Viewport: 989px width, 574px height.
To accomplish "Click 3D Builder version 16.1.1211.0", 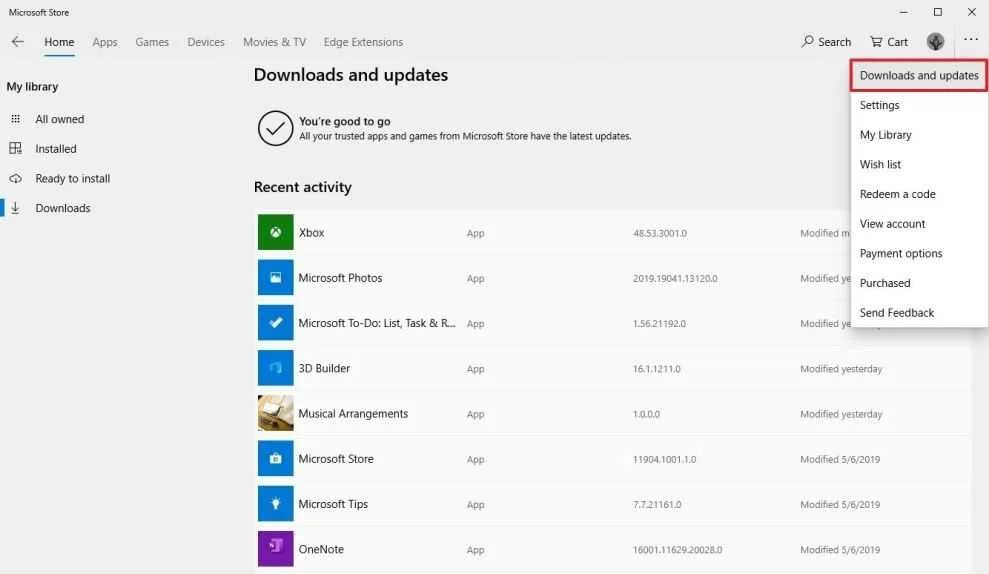I will coord(657,369).
